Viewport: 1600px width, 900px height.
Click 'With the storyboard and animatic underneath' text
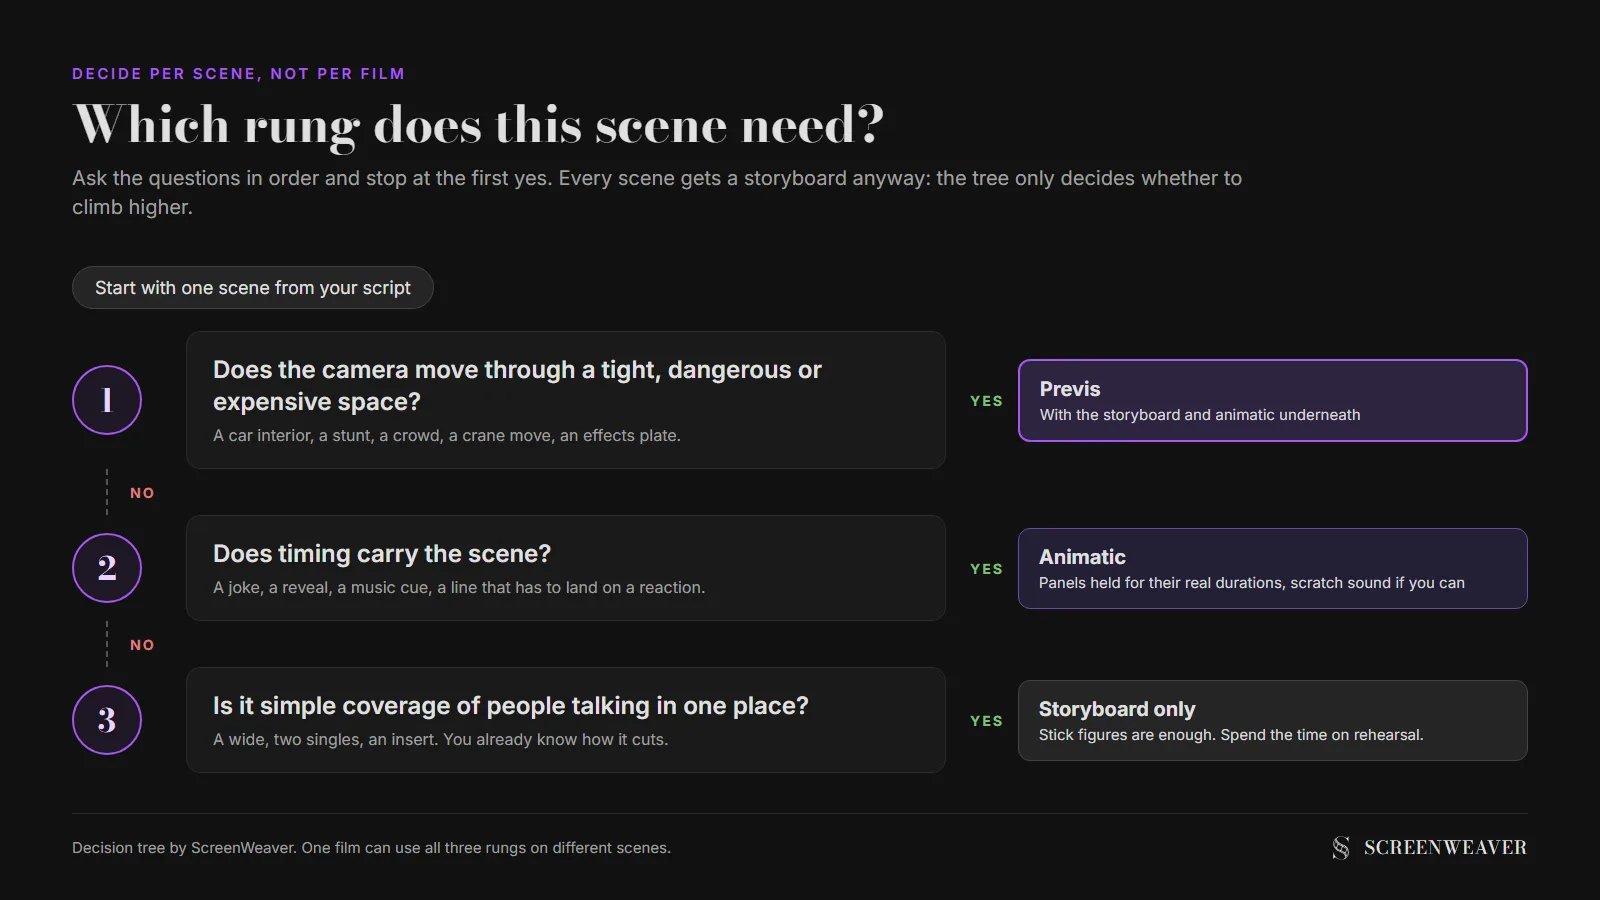pyautogui.click(x=1200, y=415)
